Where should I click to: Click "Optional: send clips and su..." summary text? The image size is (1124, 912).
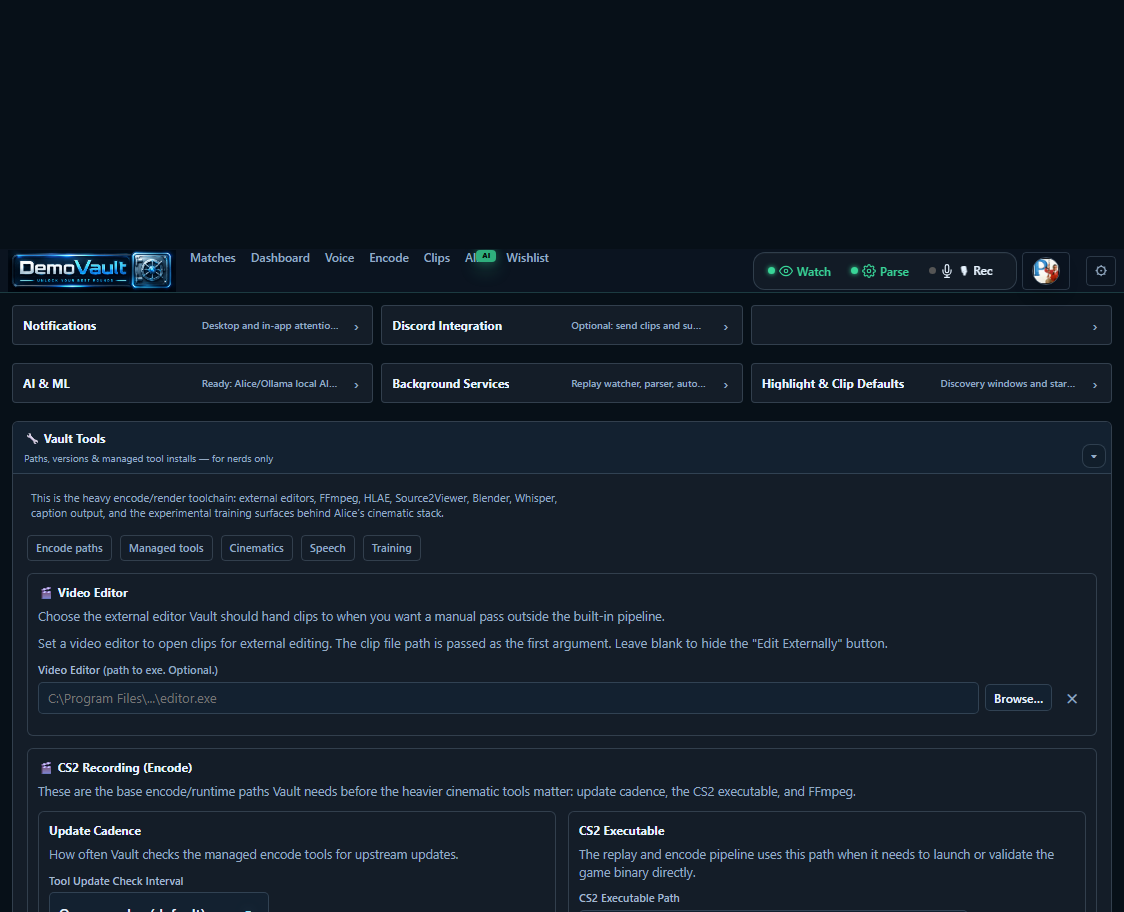(636, 326)
